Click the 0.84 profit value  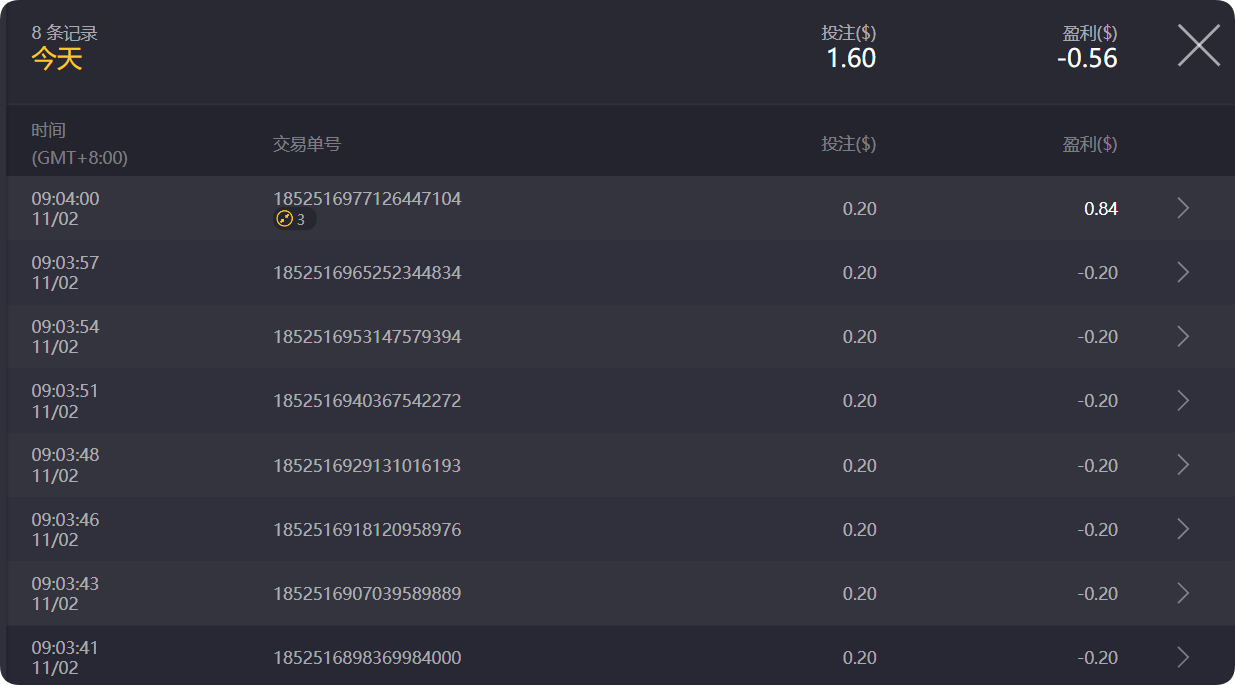coord(1100,209)
